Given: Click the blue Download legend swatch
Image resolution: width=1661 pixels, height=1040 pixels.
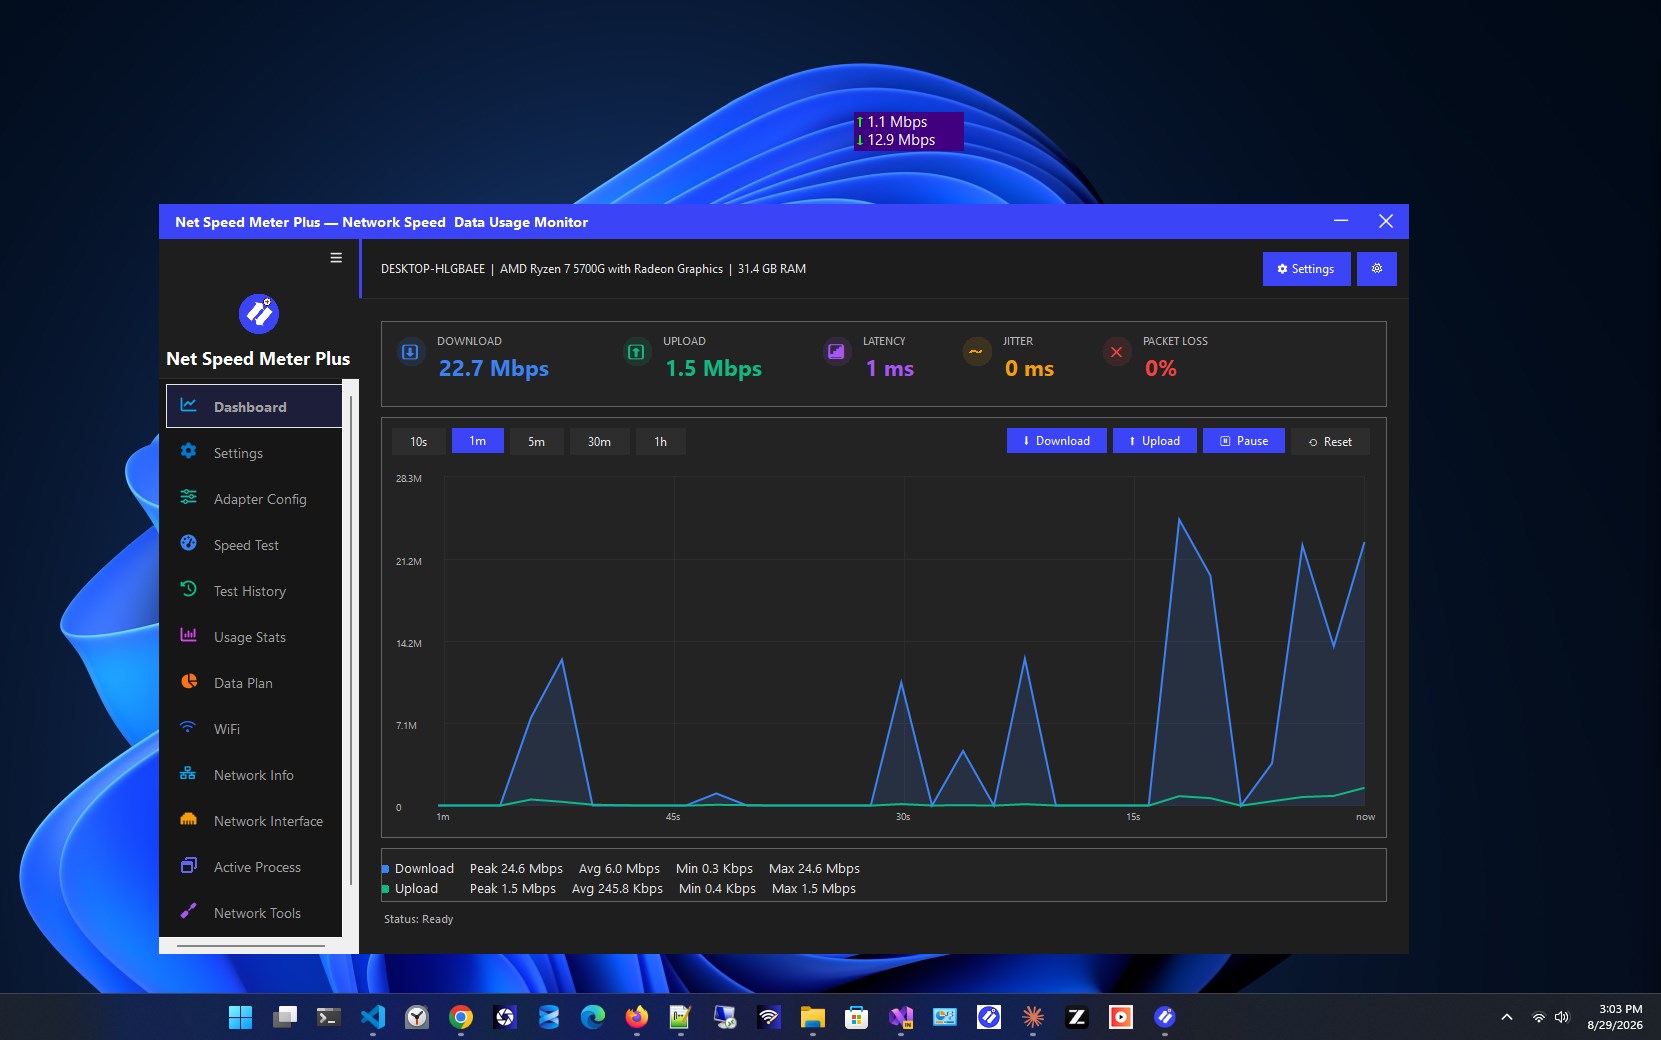Looking at the screenshot, I should coord(386,869).
